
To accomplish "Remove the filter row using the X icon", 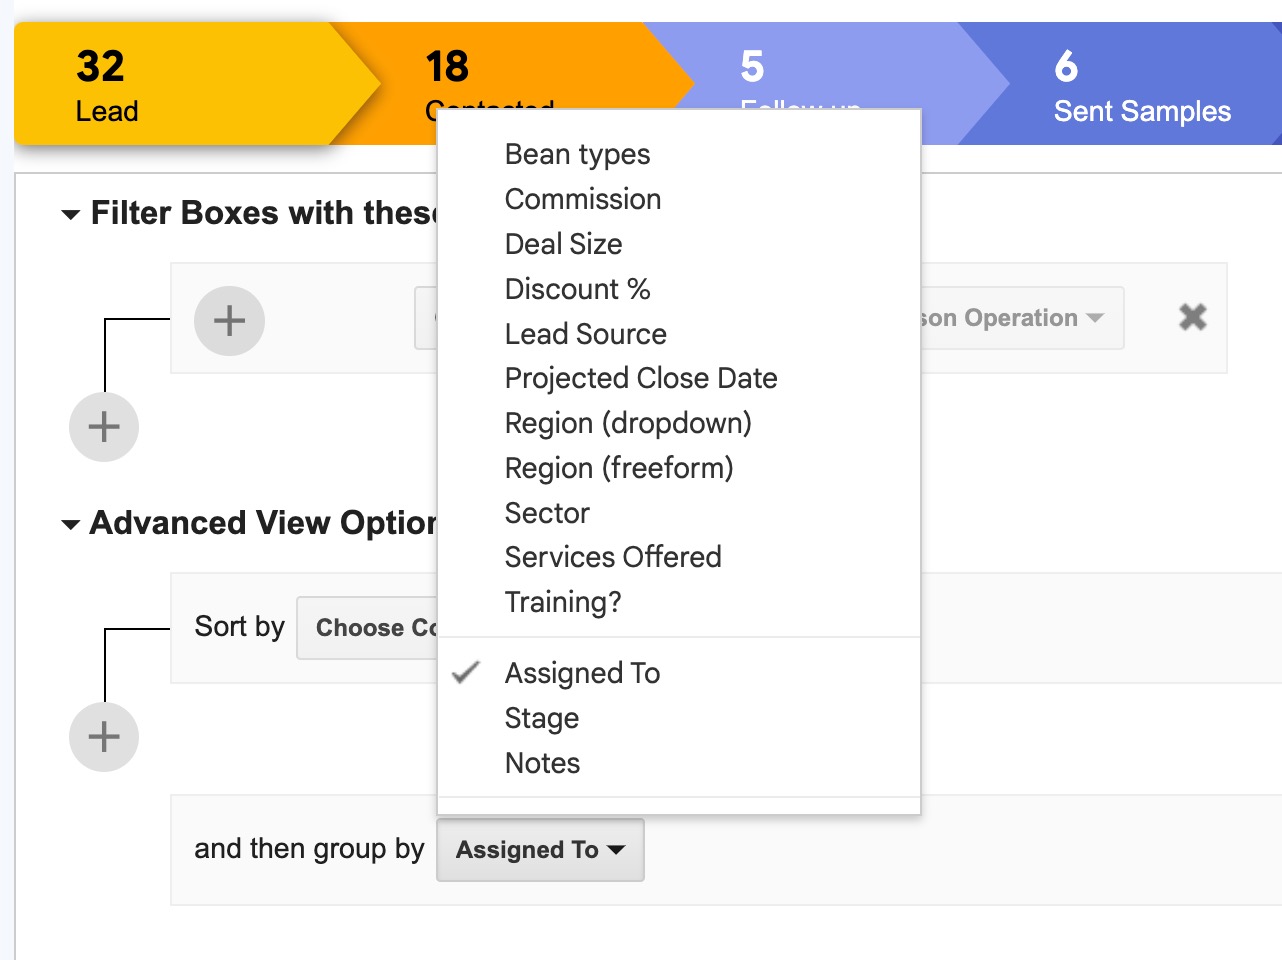I will (x=1193, y=317).
